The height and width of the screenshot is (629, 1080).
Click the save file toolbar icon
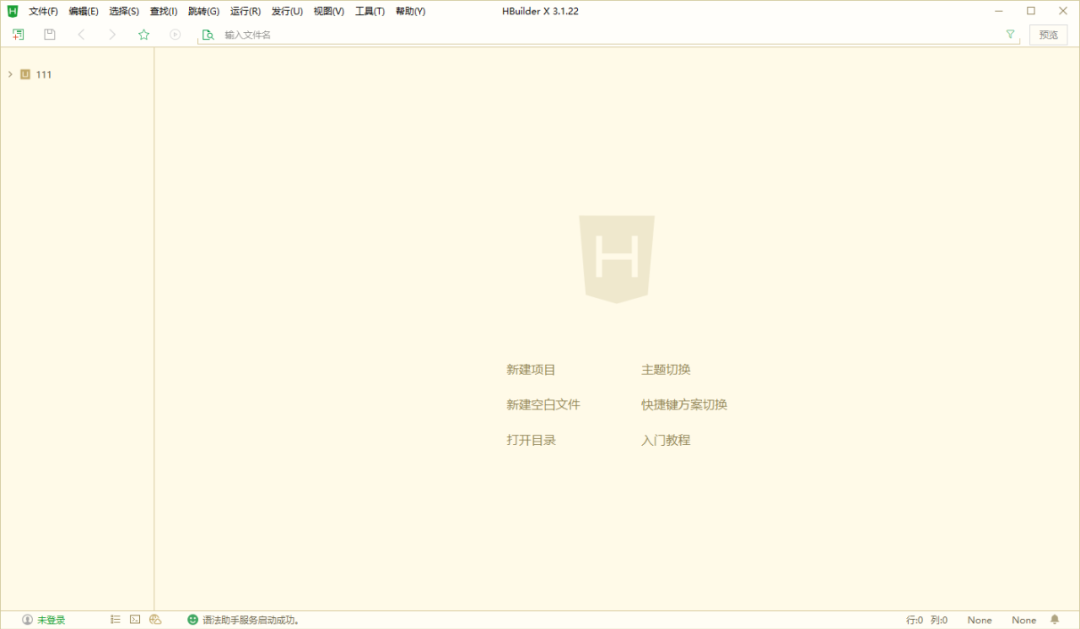pyautogui.click(x=50, y=34)
